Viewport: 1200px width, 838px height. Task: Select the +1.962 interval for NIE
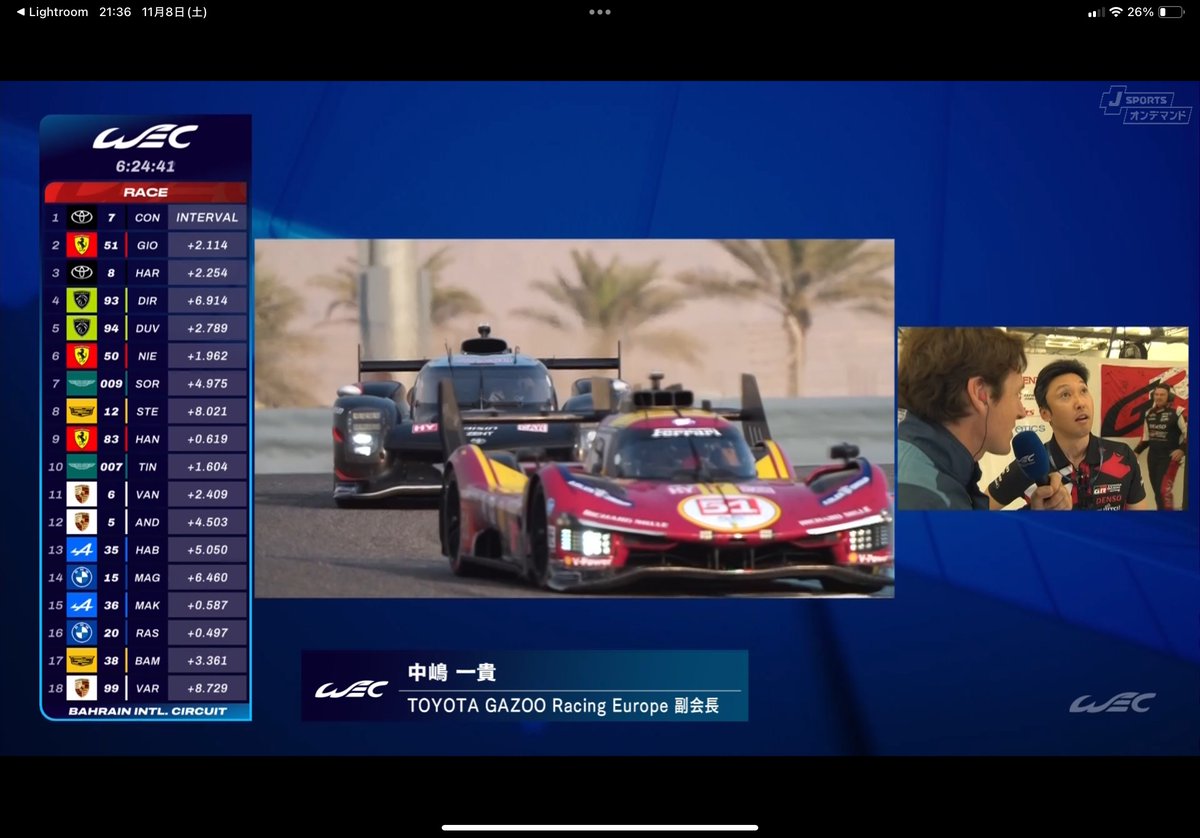(x=207, y=356)
